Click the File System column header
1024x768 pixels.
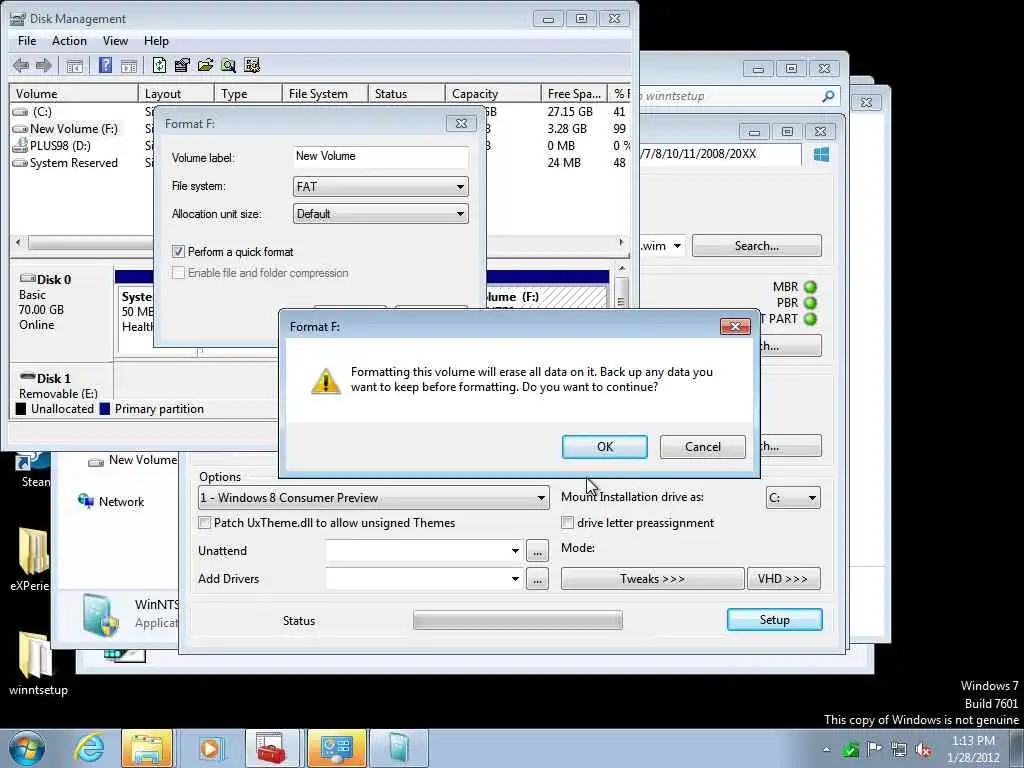pos(325,94)
